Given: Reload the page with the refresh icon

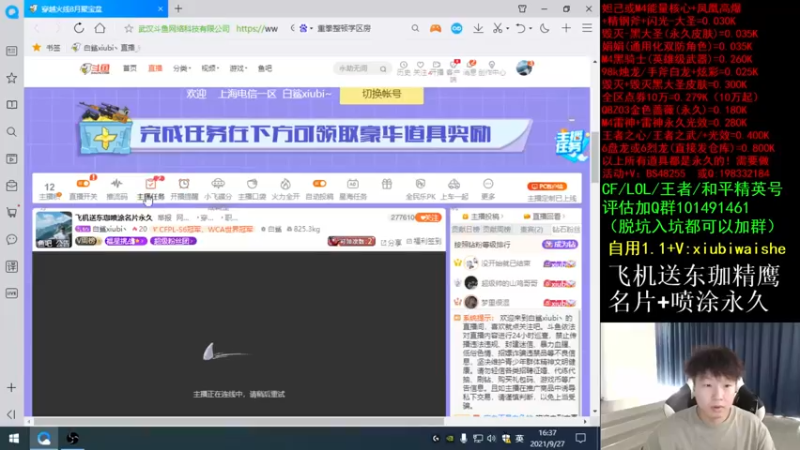Looking at the screenshot, I should [x=79, y=28].
